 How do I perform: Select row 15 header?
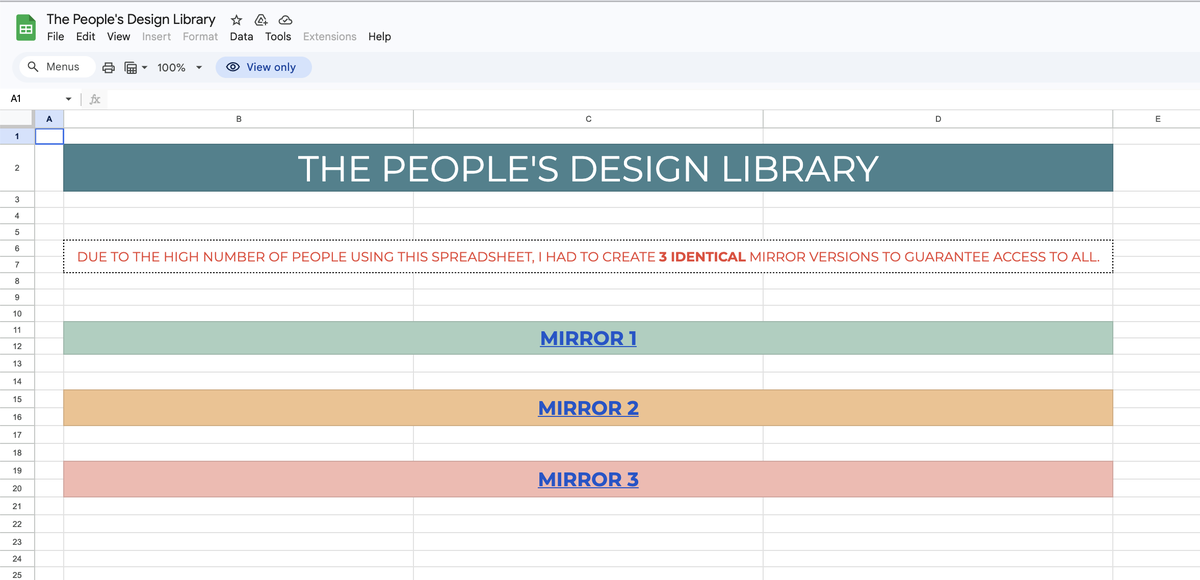17,398
